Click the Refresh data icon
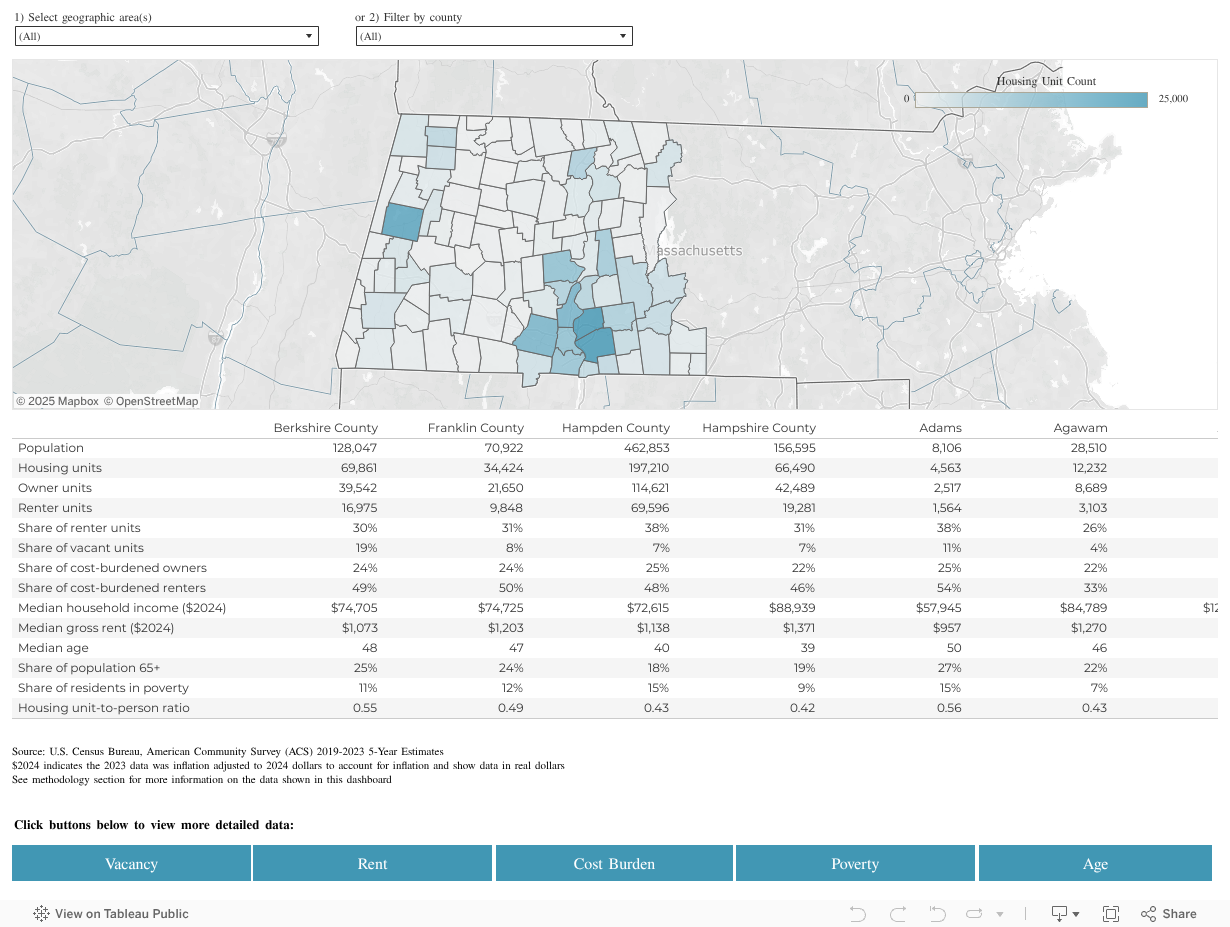Image resolution: width=1230 pixels, height=927 pixels. coord(975,913)
